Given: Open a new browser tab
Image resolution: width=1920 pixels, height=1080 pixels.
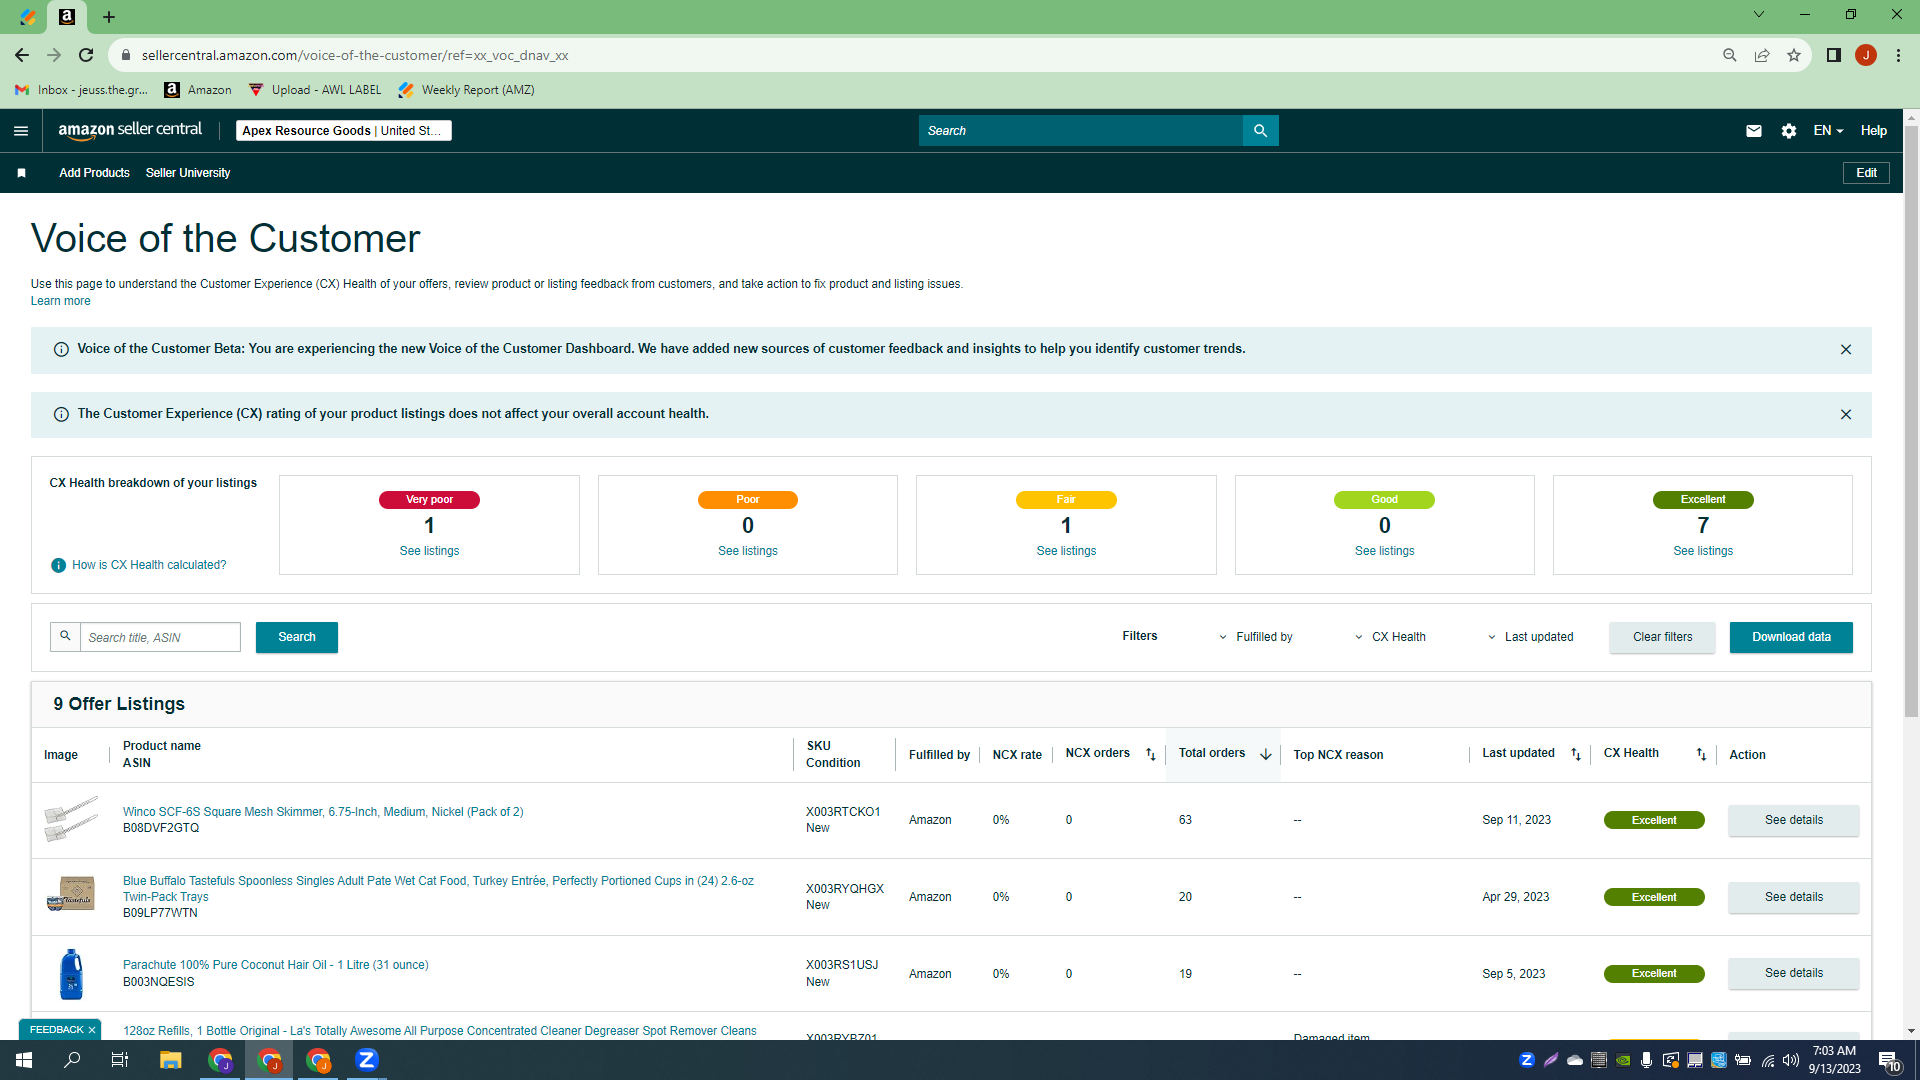Looking at the screenshot, I should coord(109,17).
